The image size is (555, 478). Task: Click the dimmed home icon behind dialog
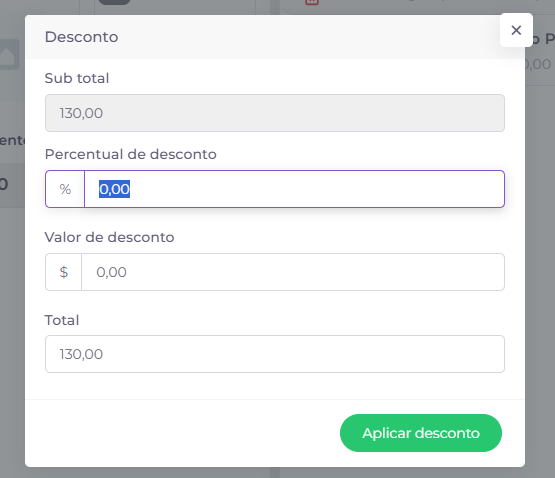click(x=8, y=54)
